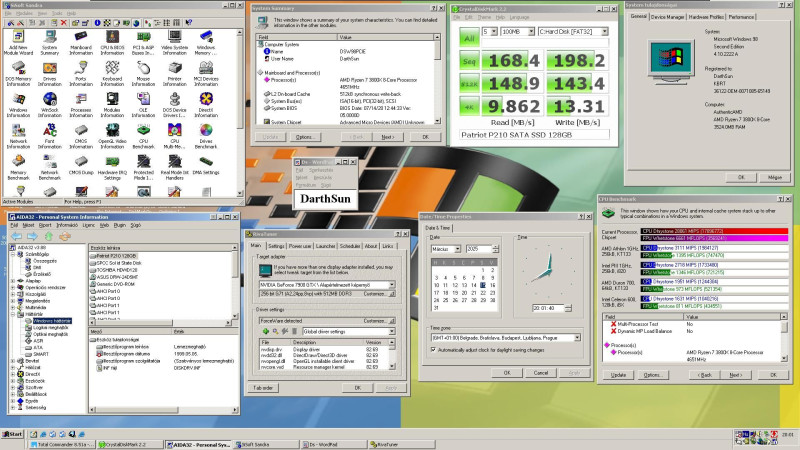
Task: Open CrystalDiskMark drive selection dropdown
Action: (605, 32)
